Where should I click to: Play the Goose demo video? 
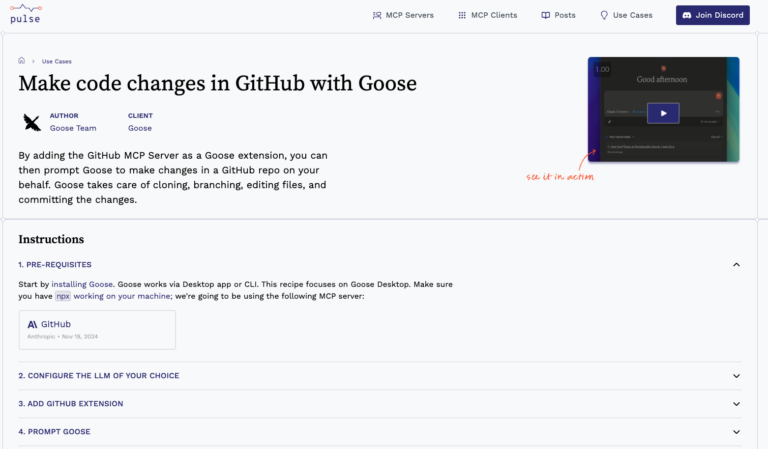[x=662, y=113]
